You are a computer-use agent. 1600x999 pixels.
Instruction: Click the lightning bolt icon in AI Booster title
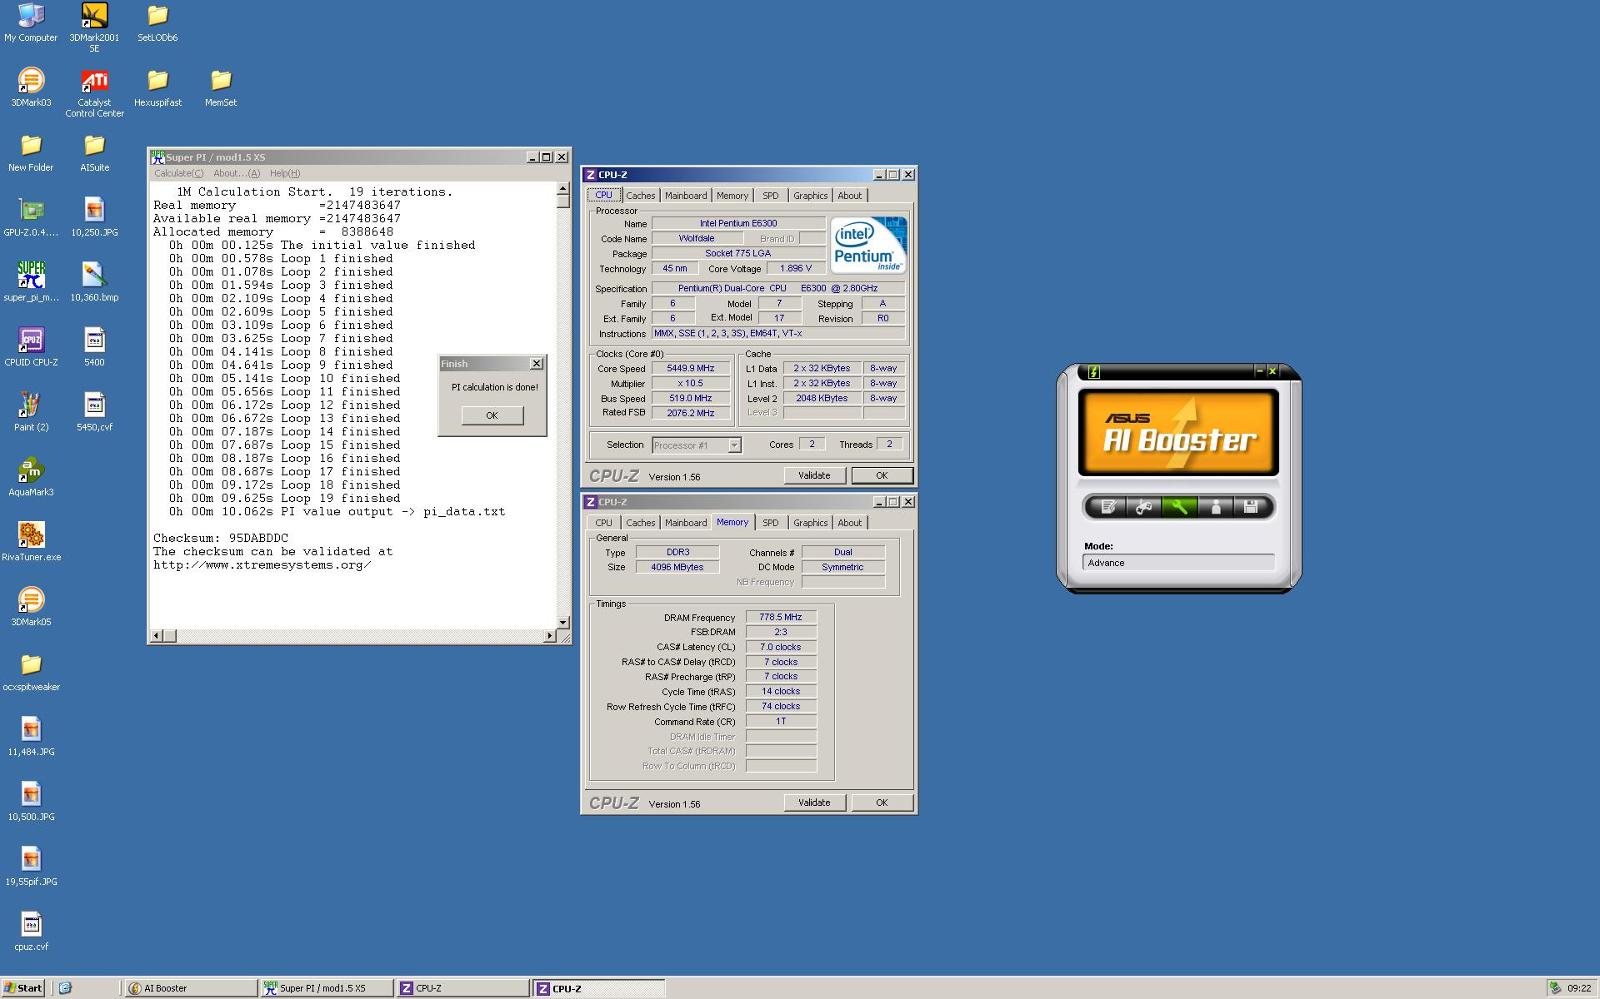point(1093,372)
